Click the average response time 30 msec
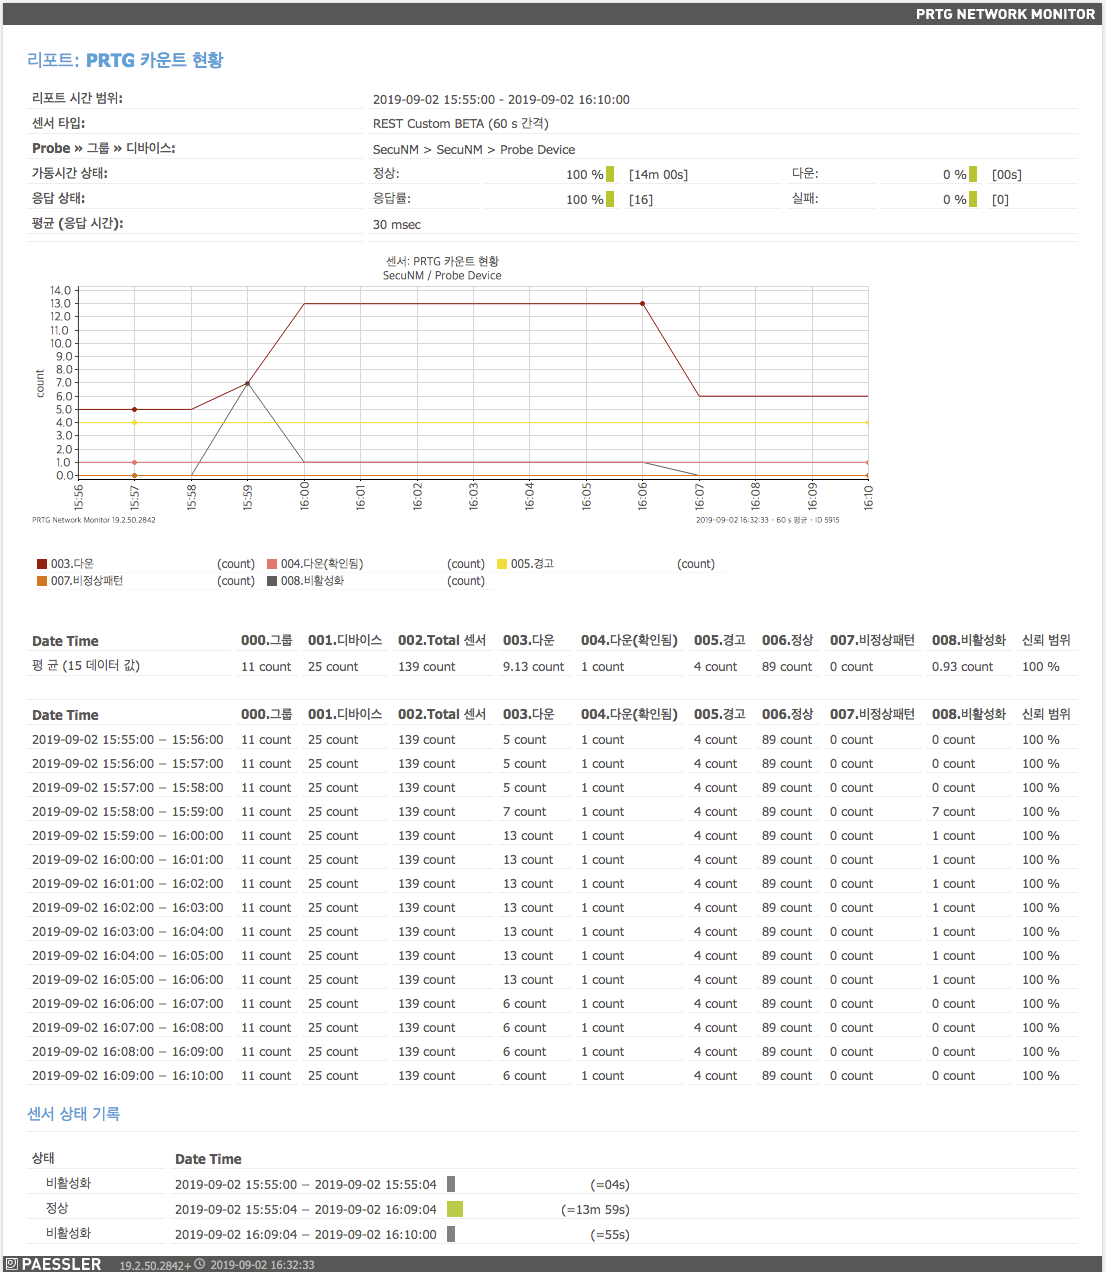The image size is (1106, 1272). point(397,225)
